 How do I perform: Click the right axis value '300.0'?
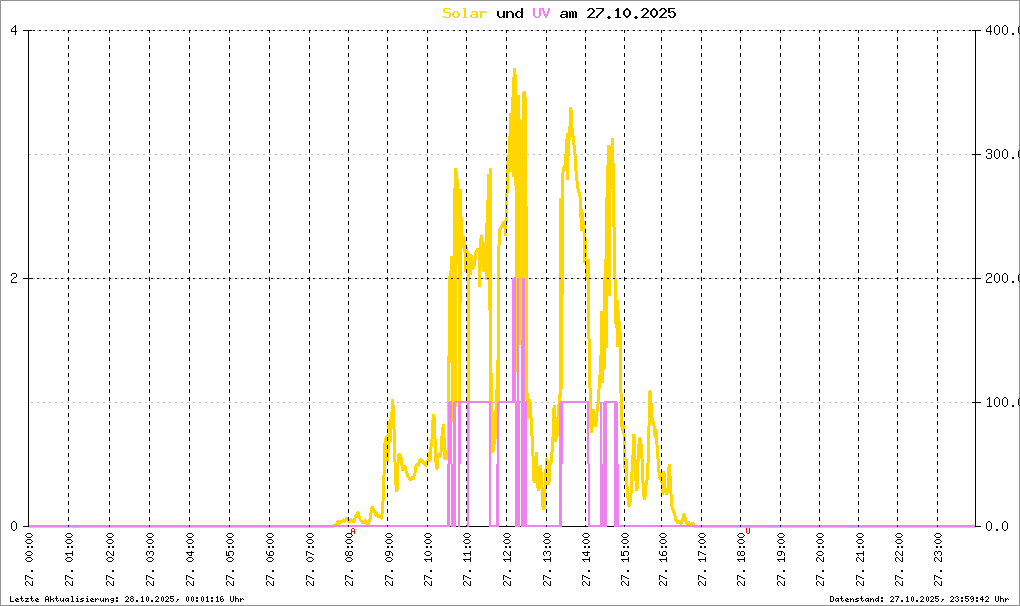tap(1001, 154)
